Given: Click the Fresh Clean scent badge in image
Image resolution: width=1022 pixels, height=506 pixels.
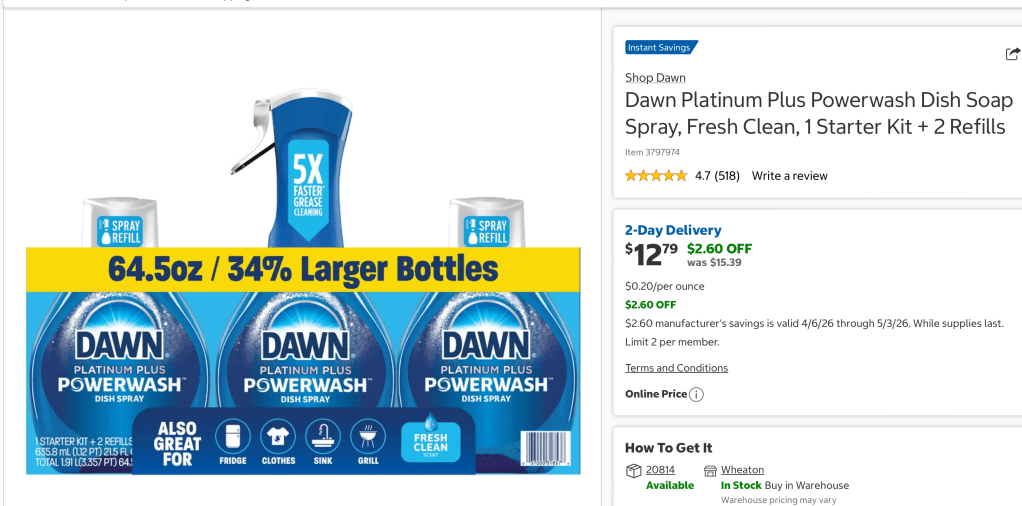Looking at the screenshot, I should [431, 440].
